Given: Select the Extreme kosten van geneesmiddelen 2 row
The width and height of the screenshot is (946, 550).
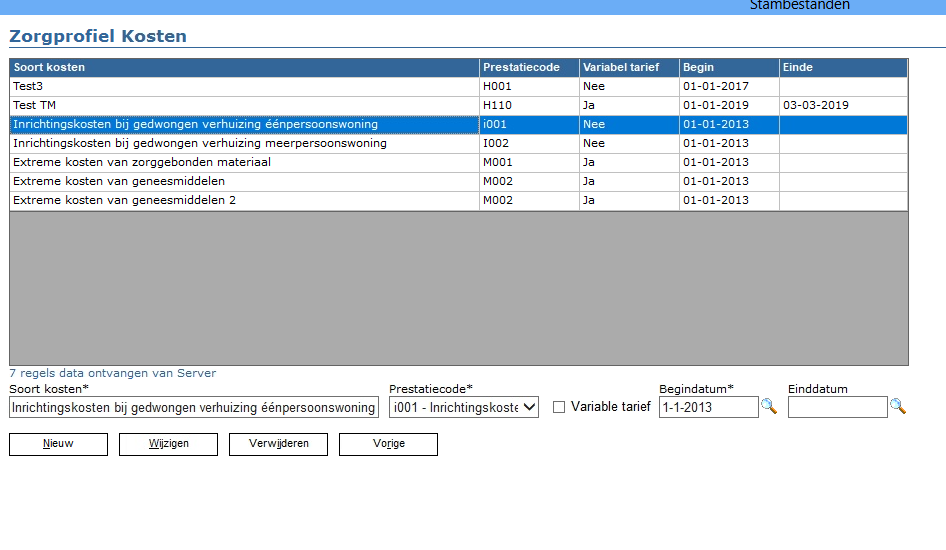Looking at the screenshot, I should [x=244, y=200].
